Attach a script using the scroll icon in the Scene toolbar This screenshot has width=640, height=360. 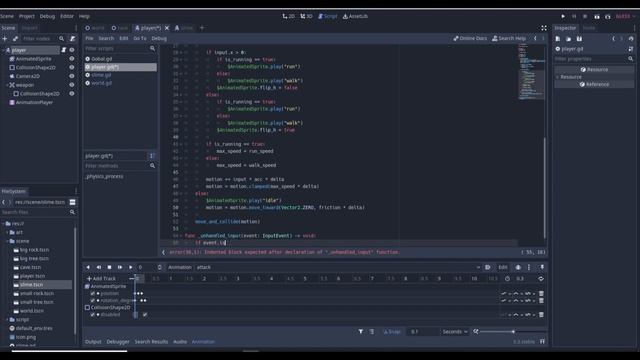tap(72, 38)
